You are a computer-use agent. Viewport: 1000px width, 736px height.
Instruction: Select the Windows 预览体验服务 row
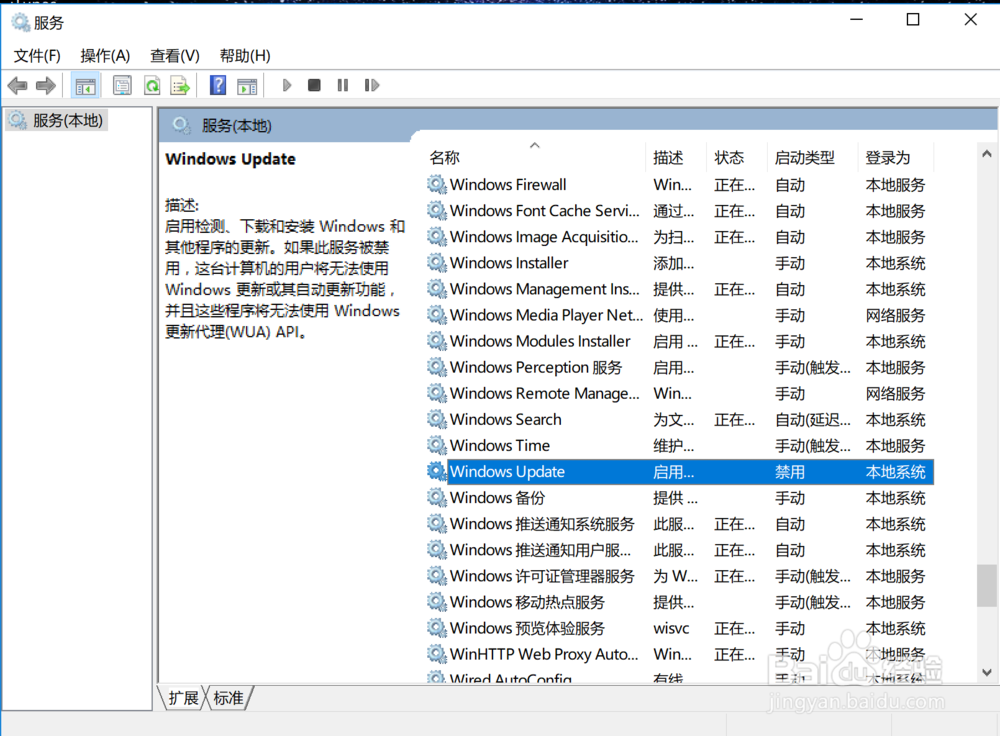(x=680, y=628)
